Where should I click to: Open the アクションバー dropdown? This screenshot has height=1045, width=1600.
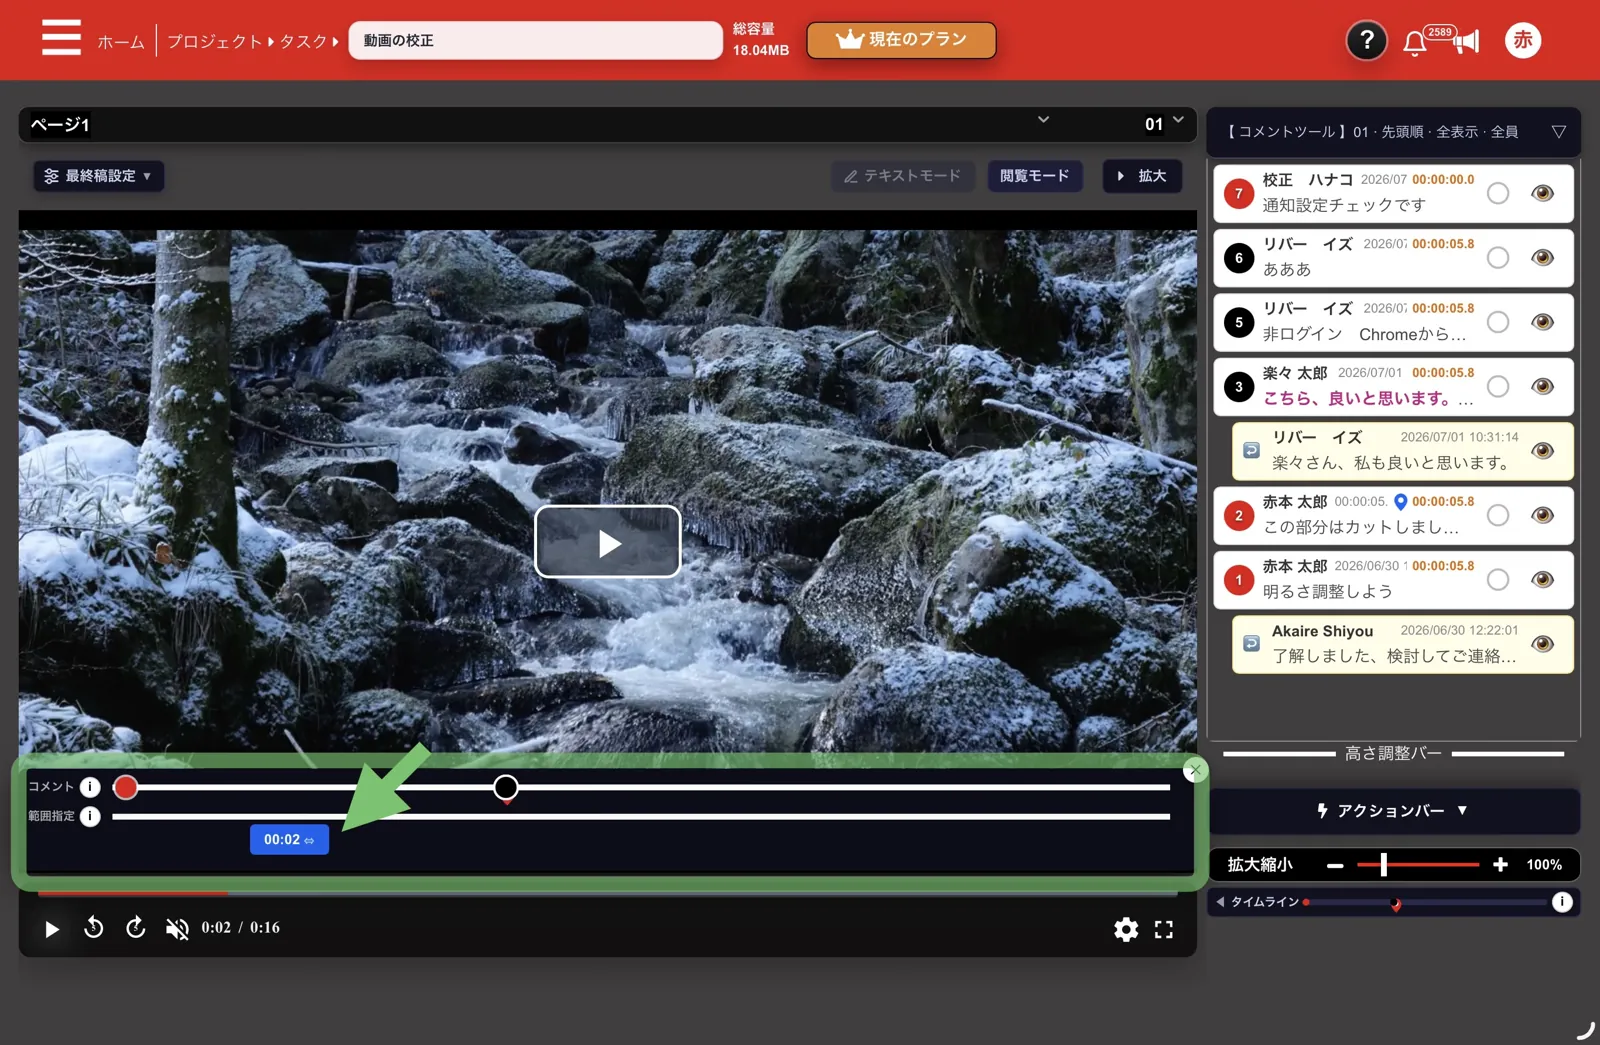[1393, 811]
